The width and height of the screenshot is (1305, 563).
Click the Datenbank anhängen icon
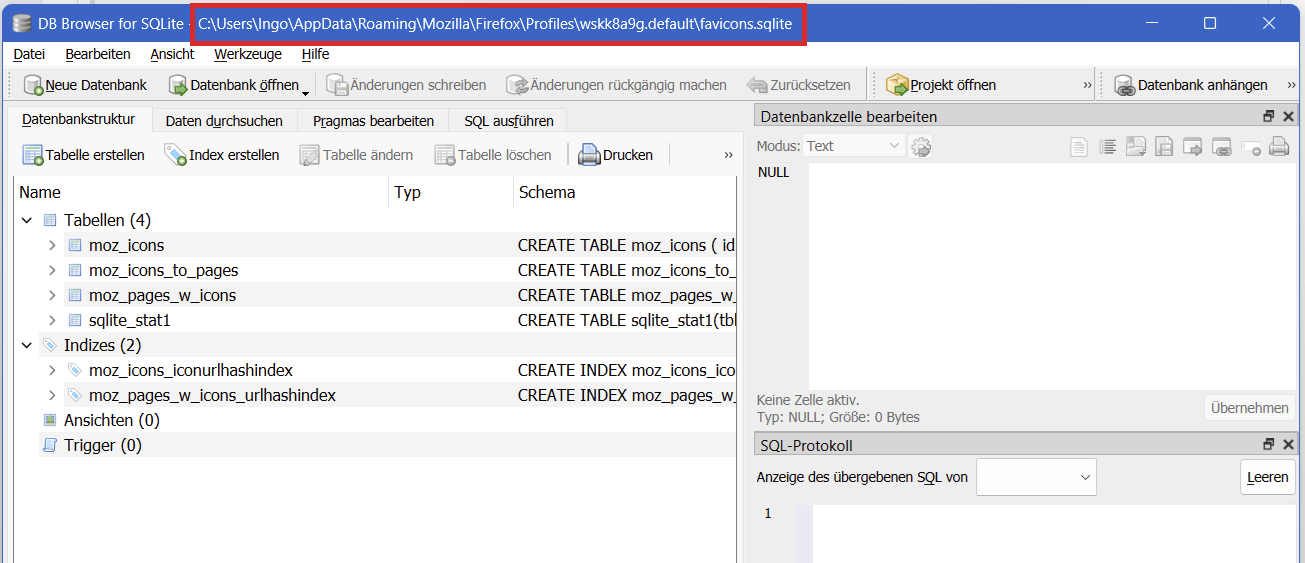click(1124, 86)
